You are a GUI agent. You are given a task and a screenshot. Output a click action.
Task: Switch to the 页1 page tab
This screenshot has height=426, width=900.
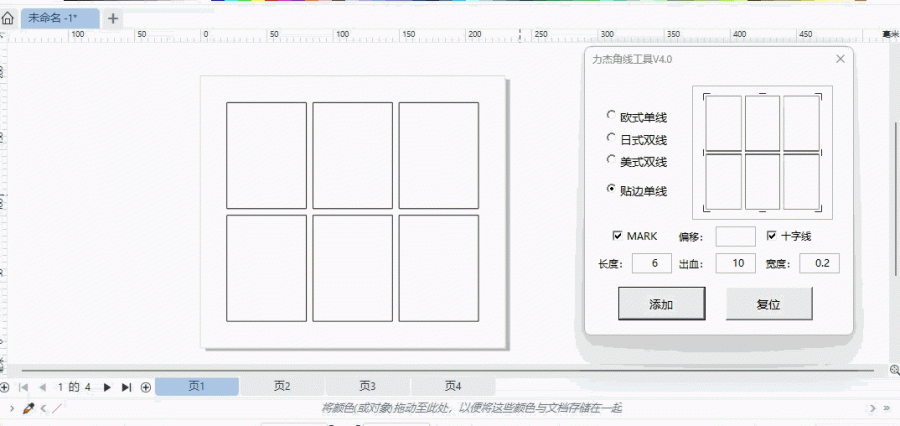click(197, 386)
